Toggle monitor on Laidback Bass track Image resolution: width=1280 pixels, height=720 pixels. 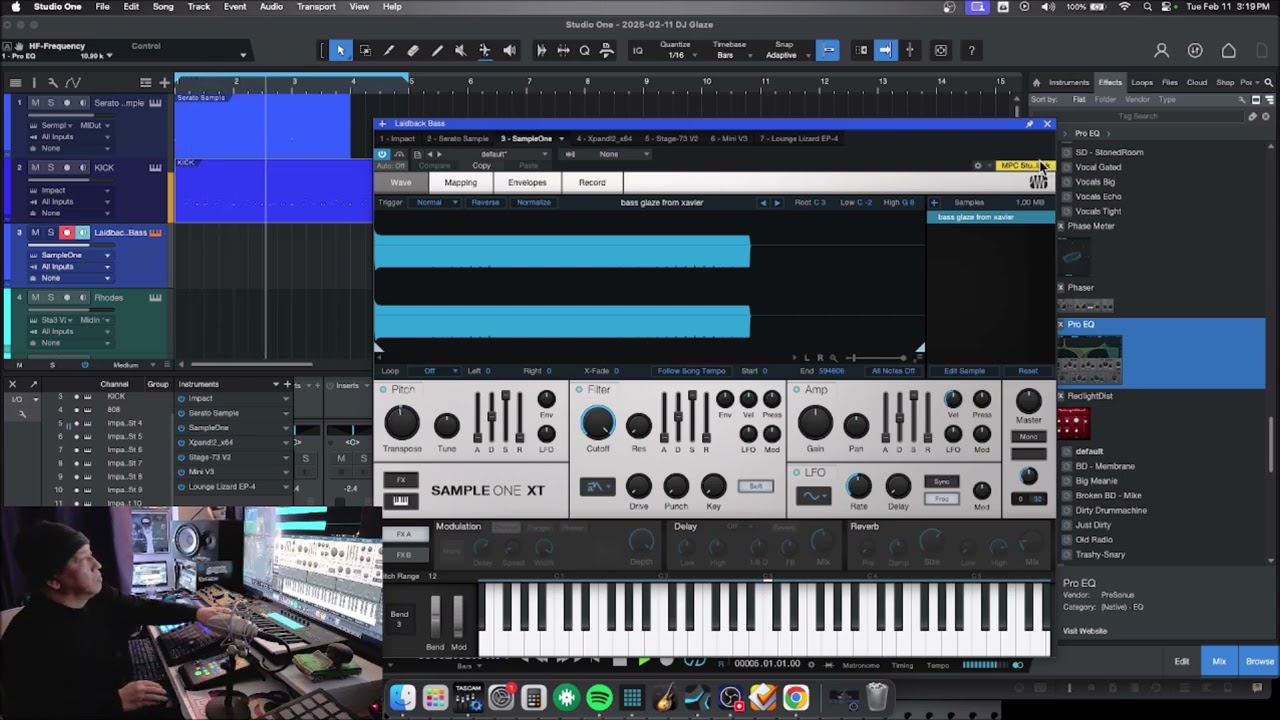point(82,232)
